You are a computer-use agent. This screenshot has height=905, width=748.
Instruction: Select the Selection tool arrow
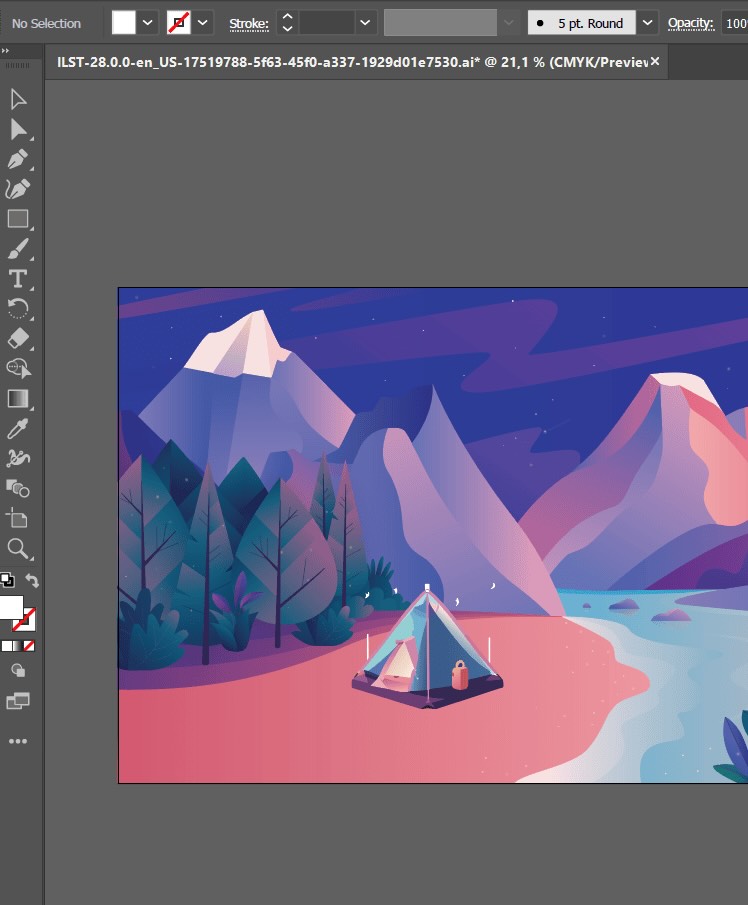[x=18, y=99]
